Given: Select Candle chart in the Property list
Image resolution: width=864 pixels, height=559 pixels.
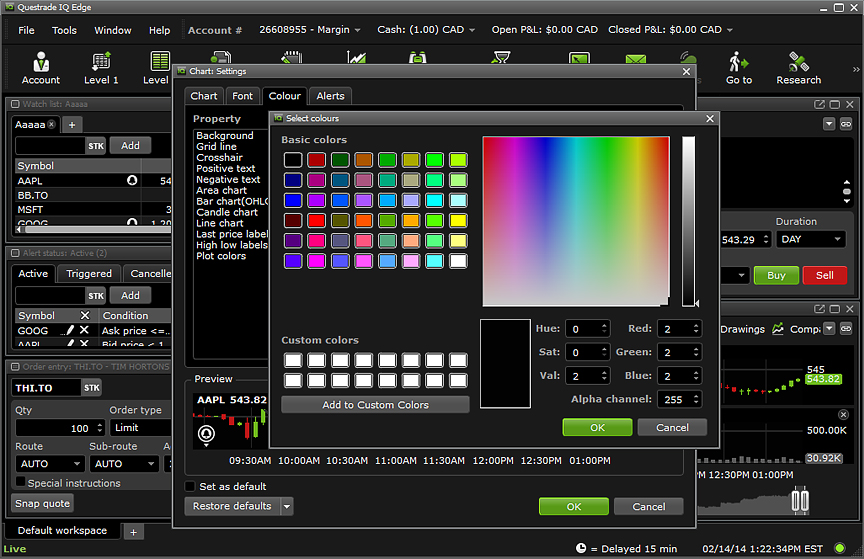Looking at the screenshot, I should click(226, 212).
